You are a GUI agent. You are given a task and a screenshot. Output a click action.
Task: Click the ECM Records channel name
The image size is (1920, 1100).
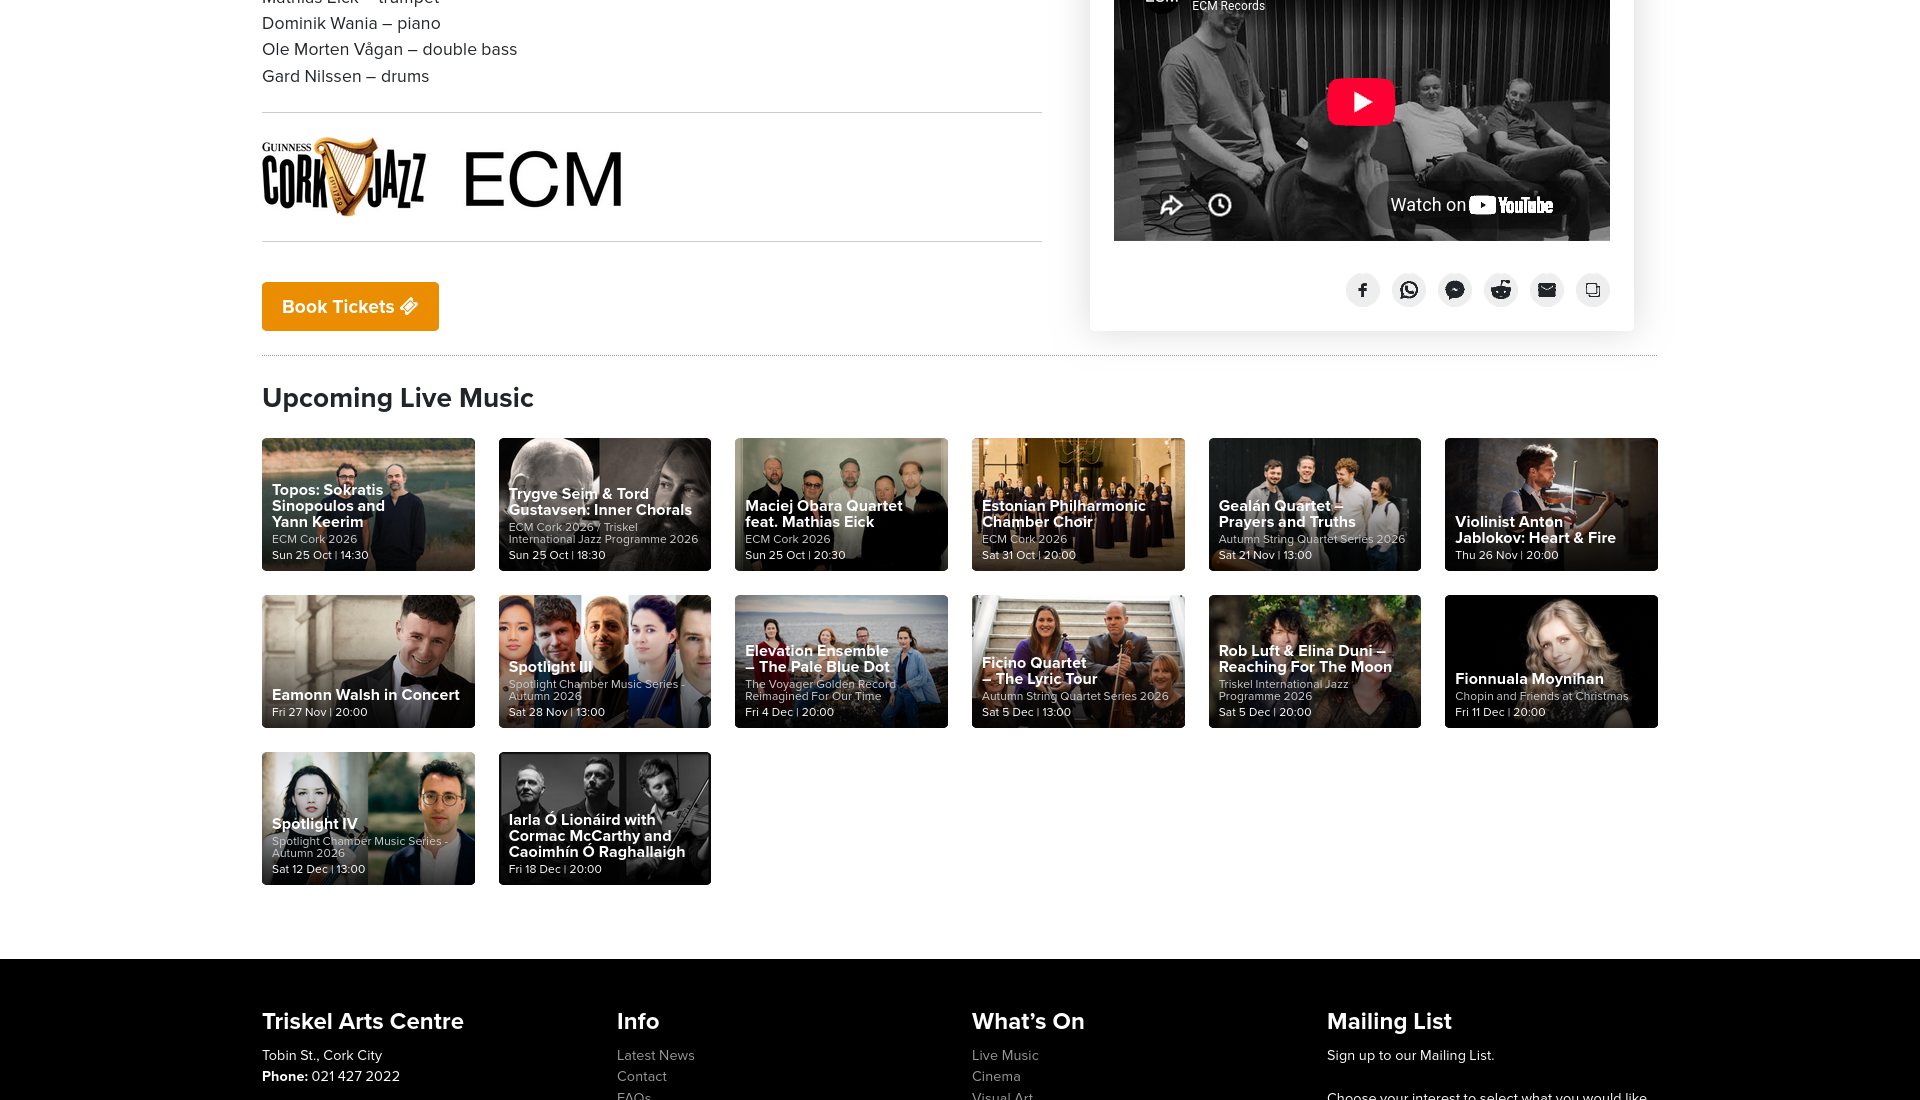click(x=1228, y=6)
